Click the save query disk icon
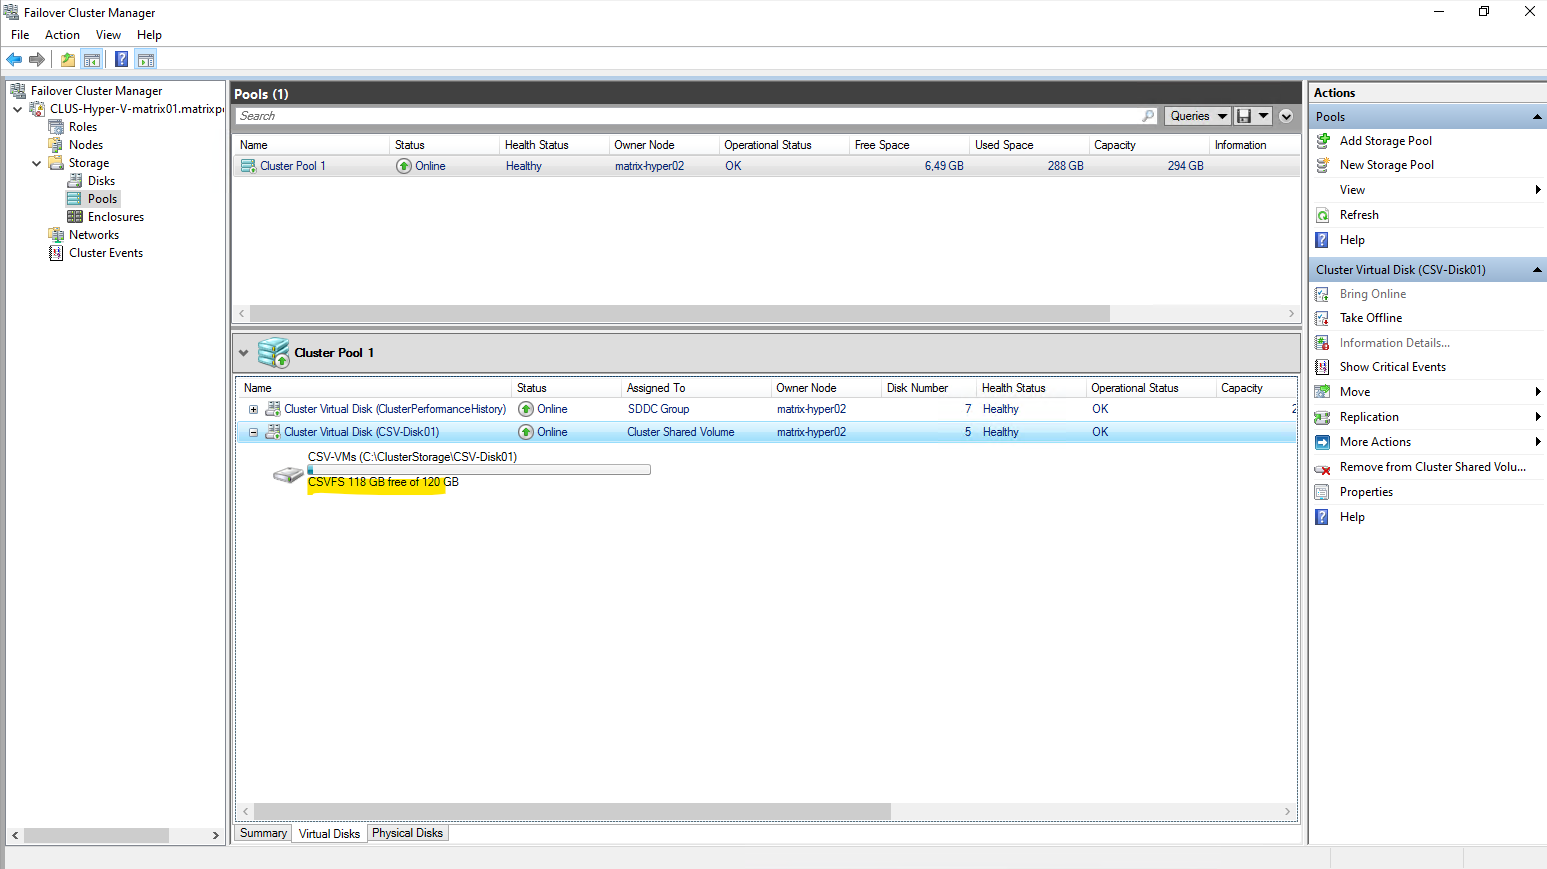 [1244, 116]
